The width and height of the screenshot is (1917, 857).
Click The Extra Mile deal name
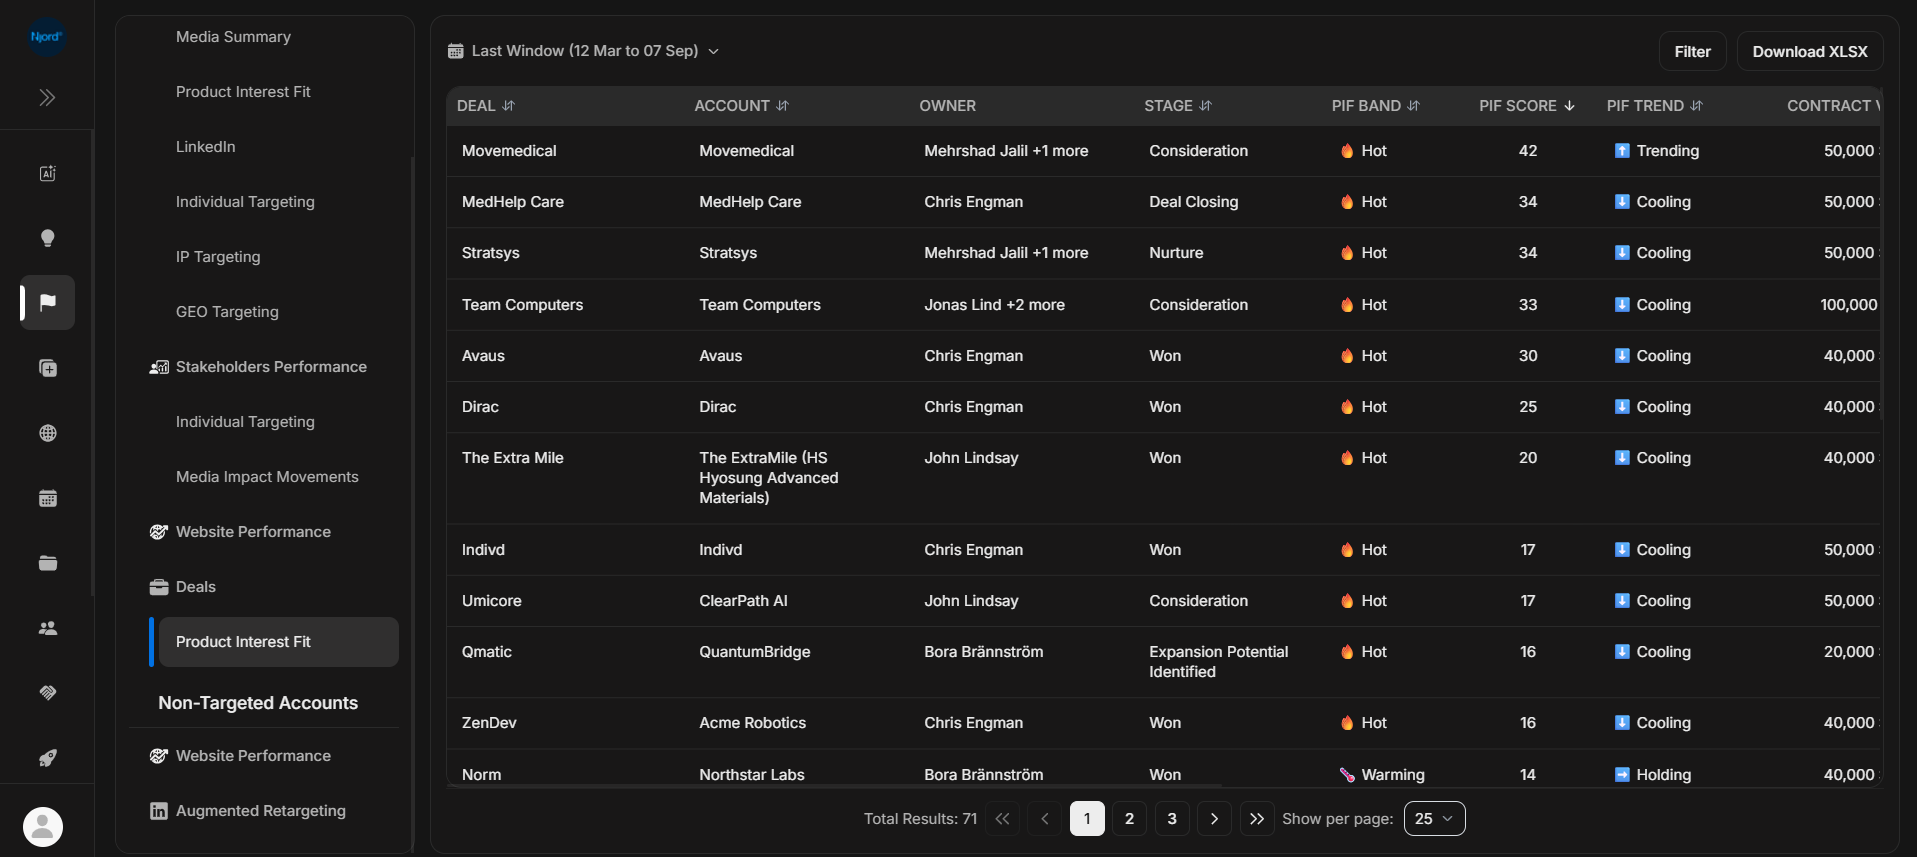coord(513,458)
